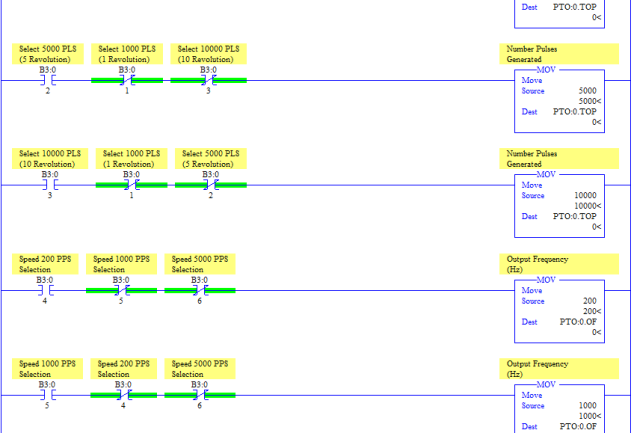Click 'Speed 200 PPS Selection' label above open contact B3:0/4

pyautogui.click(x=45, y=264)
